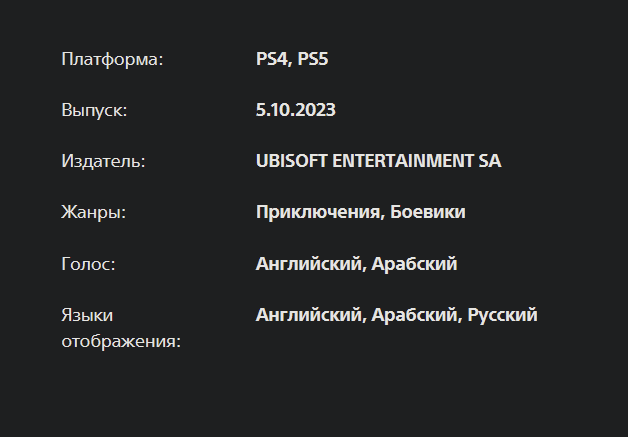The height and width of the screenshot is (437, 628).
Task: Click the "Жанры:" genres label
Action: point(93,212)
